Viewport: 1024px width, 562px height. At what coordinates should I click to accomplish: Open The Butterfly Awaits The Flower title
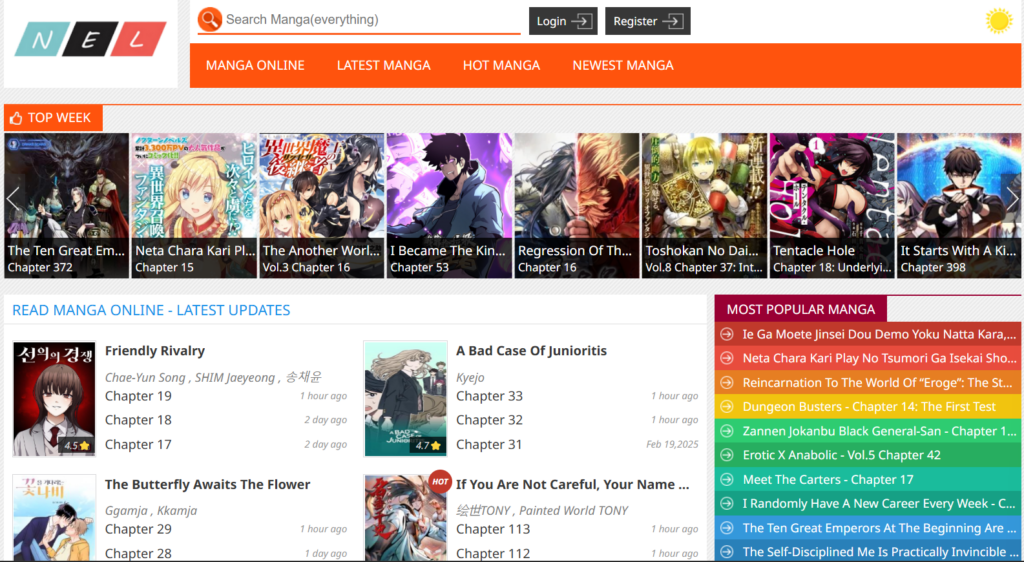tap(208, 484)
